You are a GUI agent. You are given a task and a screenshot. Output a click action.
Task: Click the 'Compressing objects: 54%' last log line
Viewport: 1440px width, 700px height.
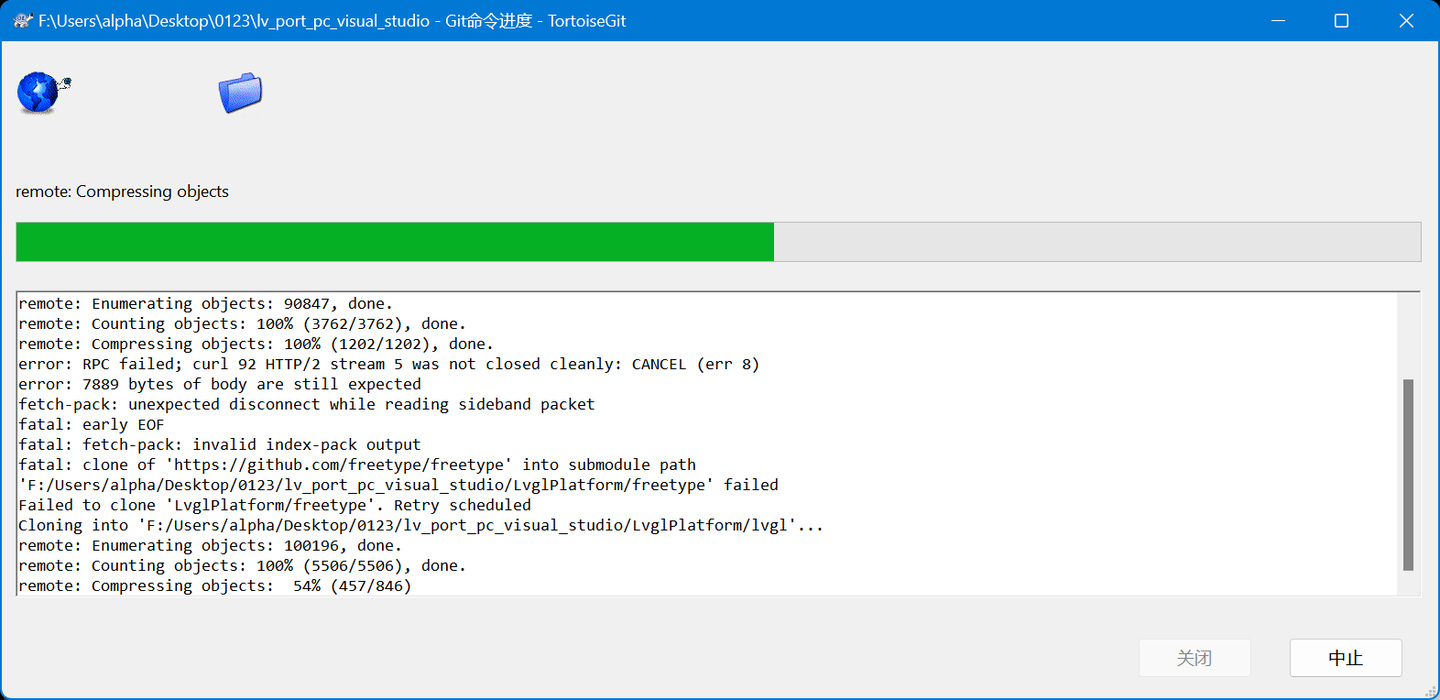coord(215,586)
